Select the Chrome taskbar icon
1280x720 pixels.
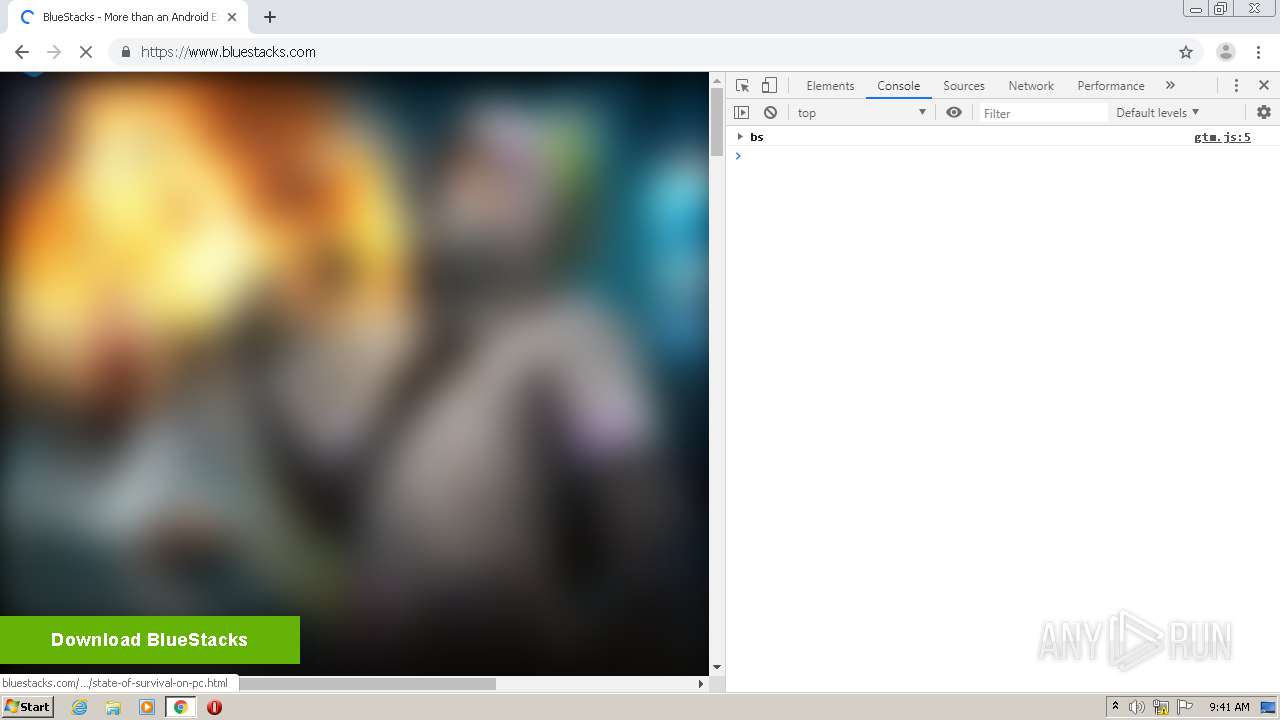pos(180,707)
